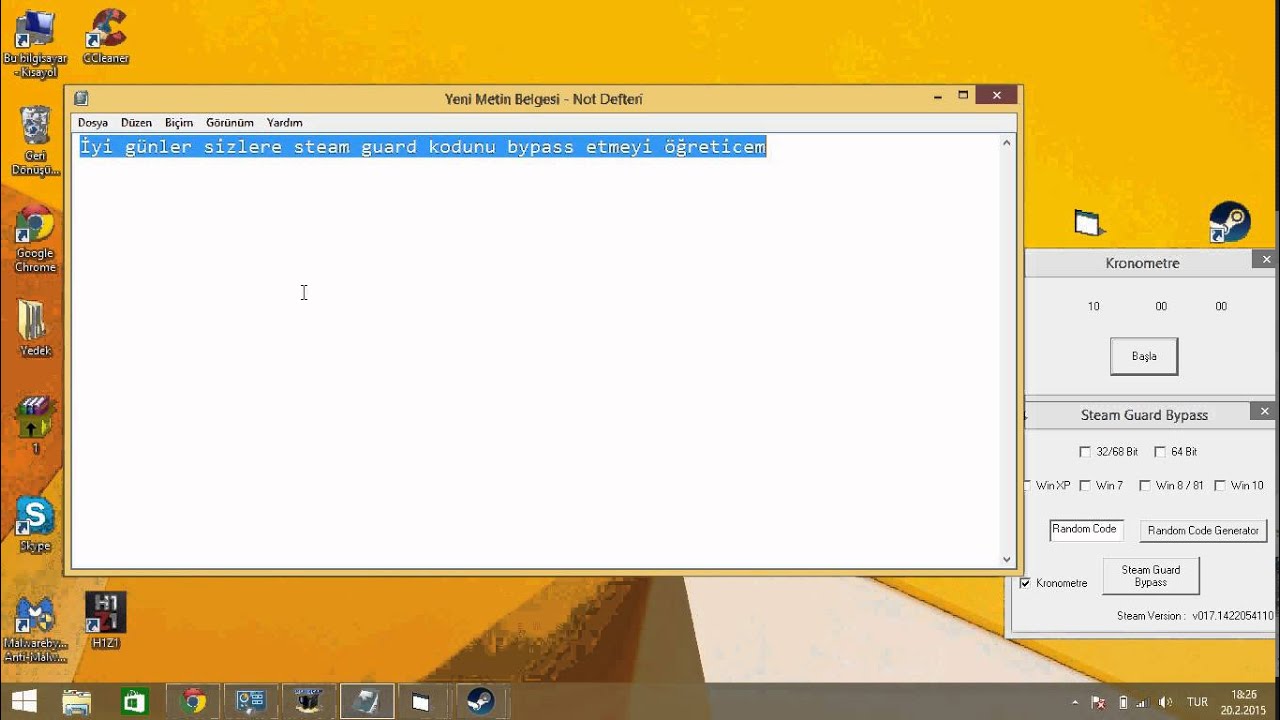The height and width of the screenshot is (720, 1280).
Task: Click the Kronometre value 10
Action: click(x=1093, y=306)
